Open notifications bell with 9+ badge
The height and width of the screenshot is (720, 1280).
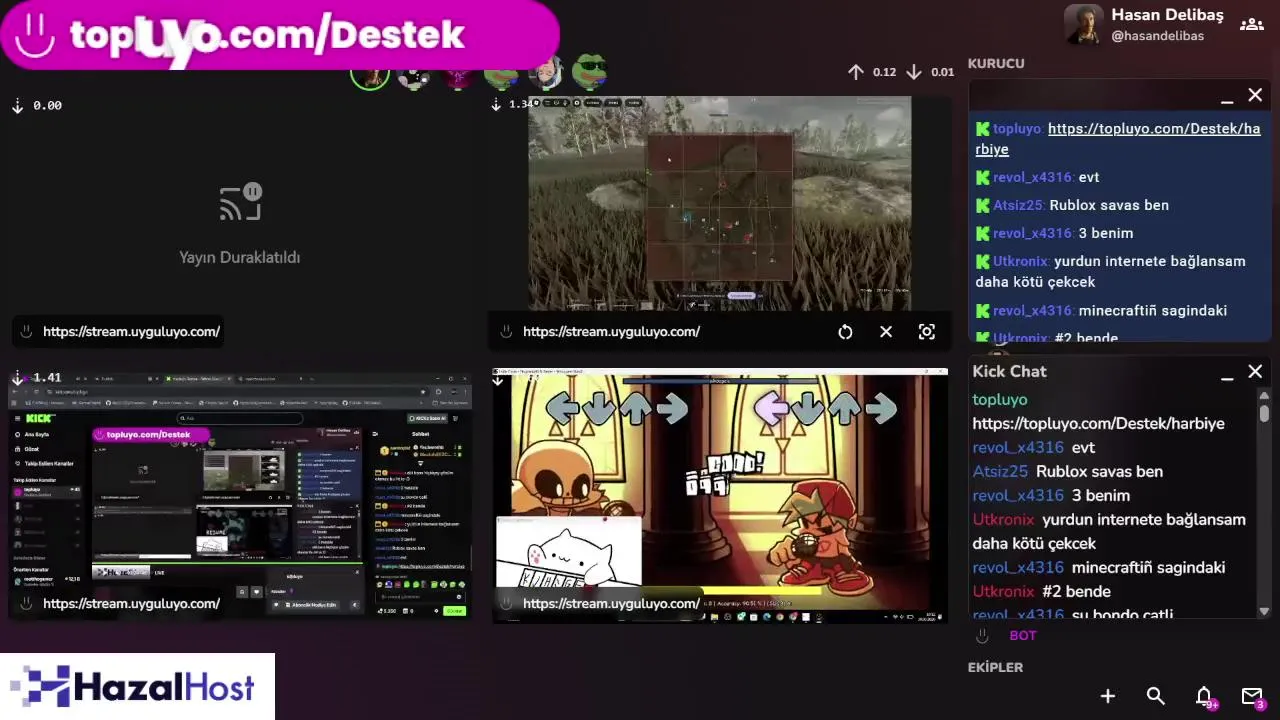coord(1205,697)
